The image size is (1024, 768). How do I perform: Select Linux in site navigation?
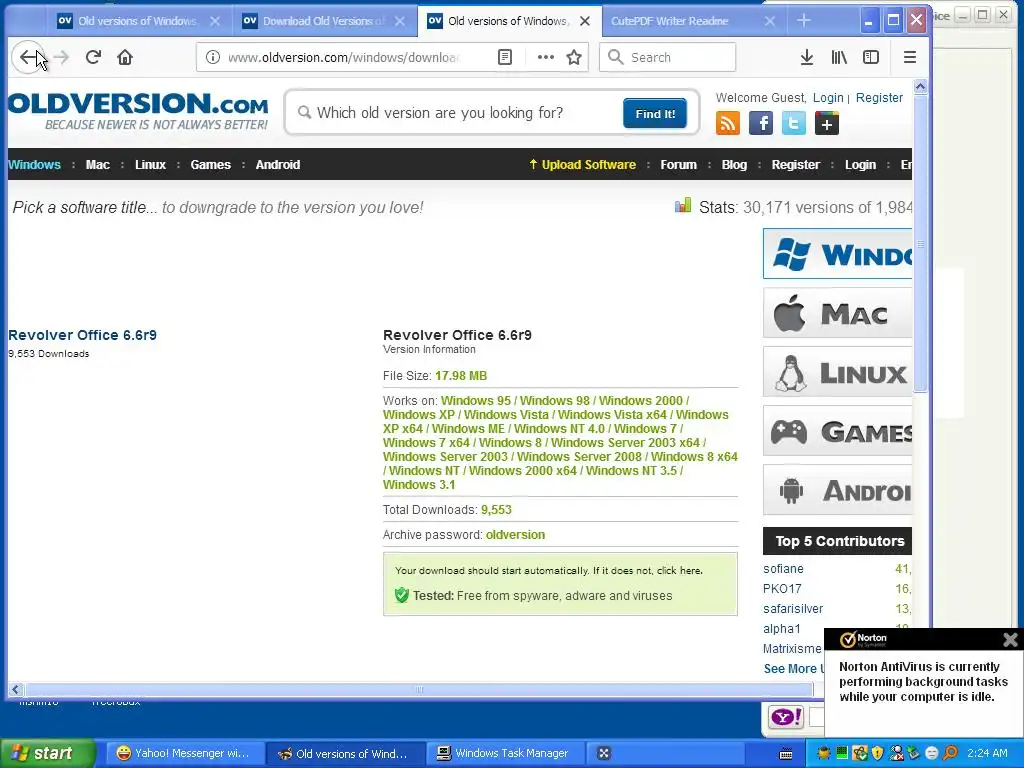tap(150, 165)
